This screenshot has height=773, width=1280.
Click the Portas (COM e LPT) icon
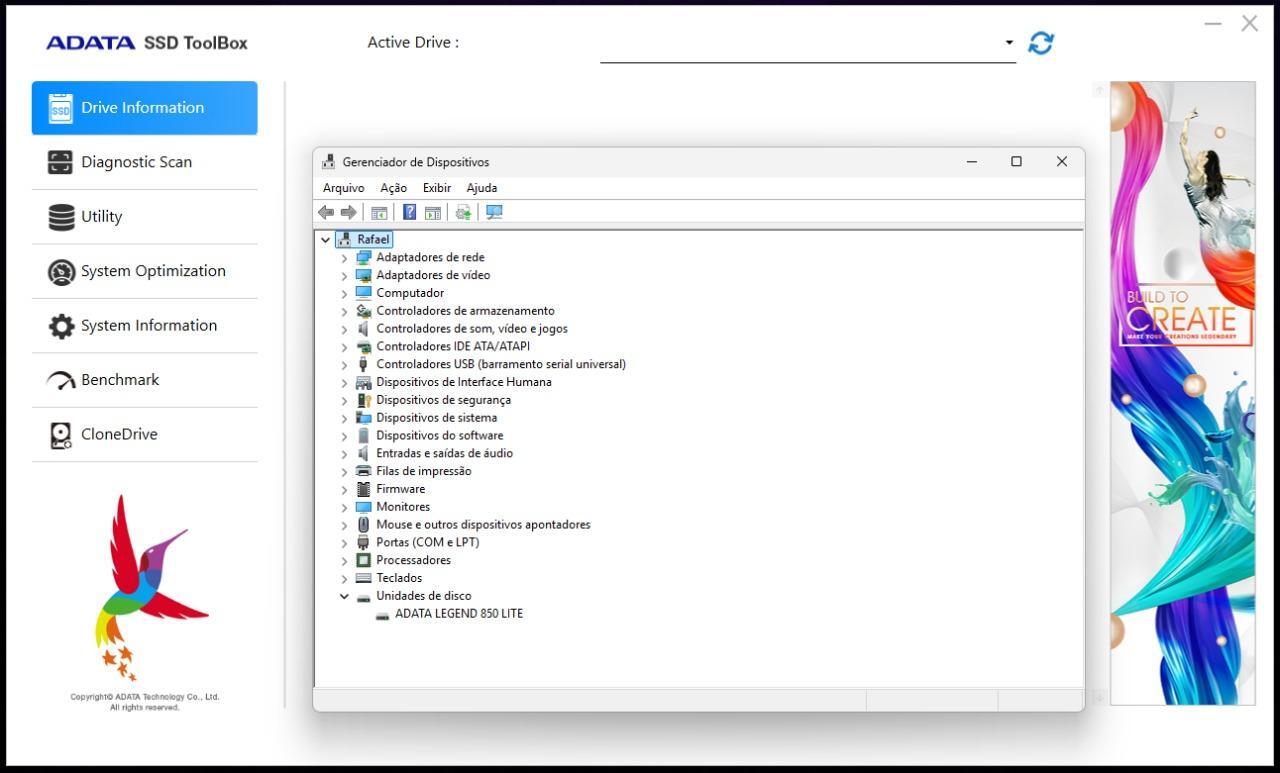pos(363,543)
